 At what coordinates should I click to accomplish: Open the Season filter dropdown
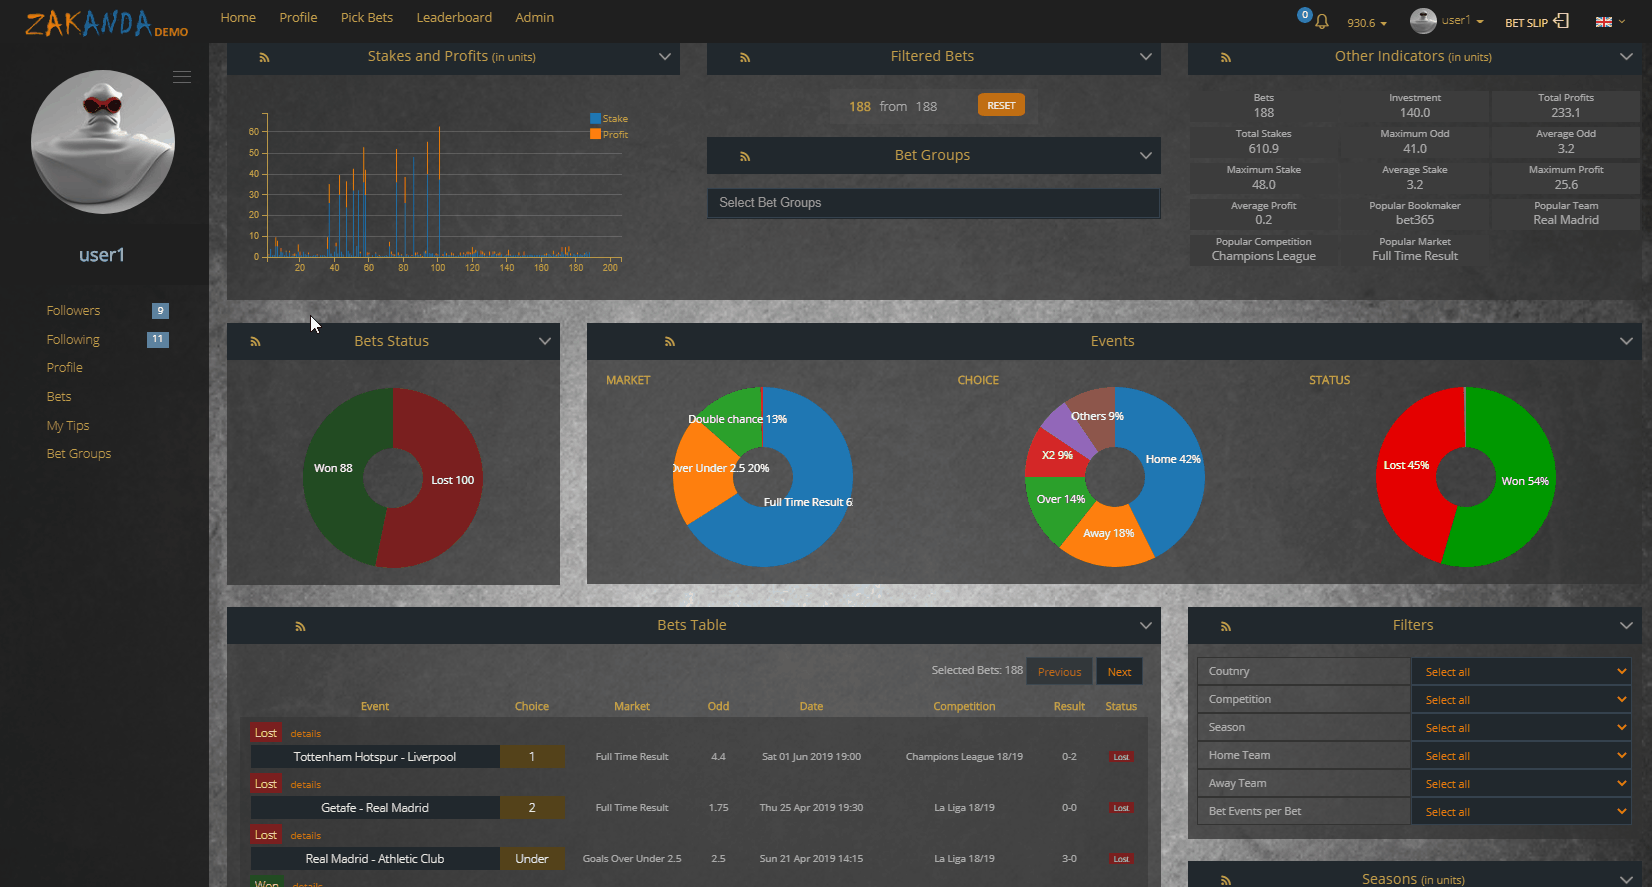pos(1522,728)
